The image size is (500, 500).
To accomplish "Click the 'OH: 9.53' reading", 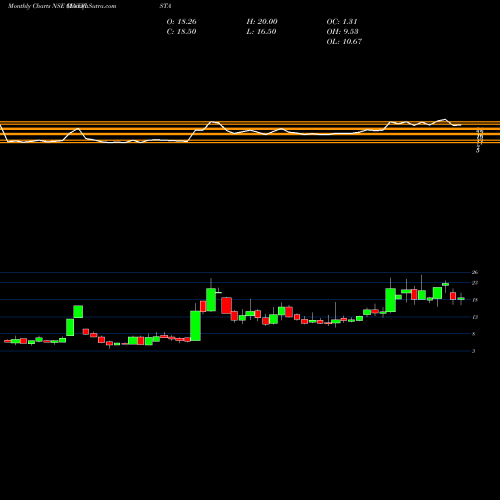I will 342,31.
